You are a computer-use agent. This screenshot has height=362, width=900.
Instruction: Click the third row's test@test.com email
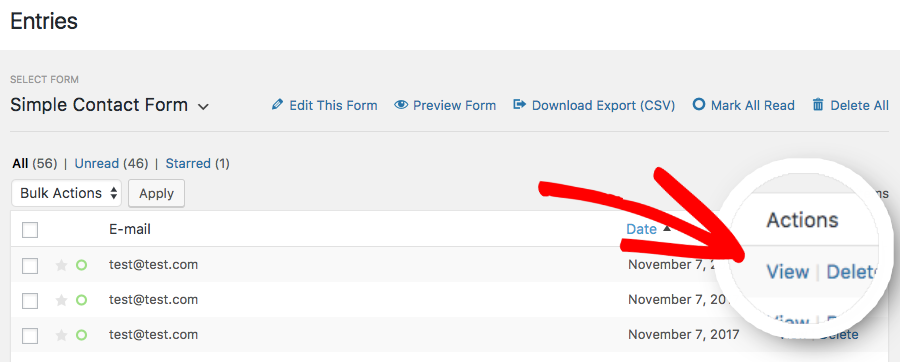tap(153, 335)
